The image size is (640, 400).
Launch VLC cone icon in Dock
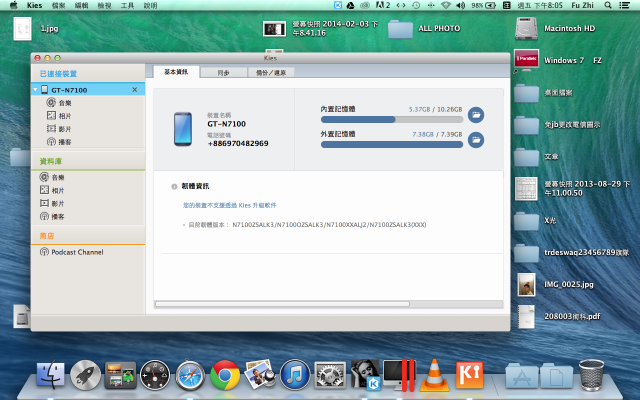pyautogui.click(x=434, y=375)
